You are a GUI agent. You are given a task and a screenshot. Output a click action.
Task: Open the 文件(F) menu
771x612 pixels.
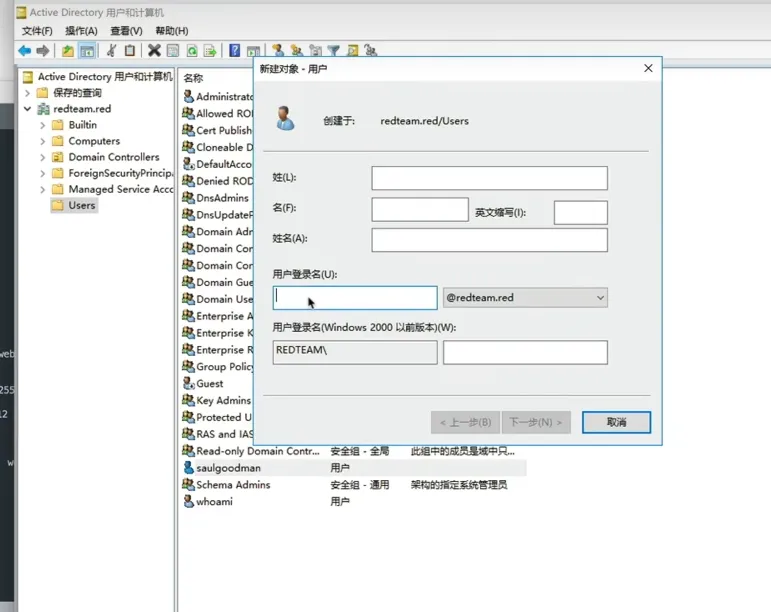point(37,31)
